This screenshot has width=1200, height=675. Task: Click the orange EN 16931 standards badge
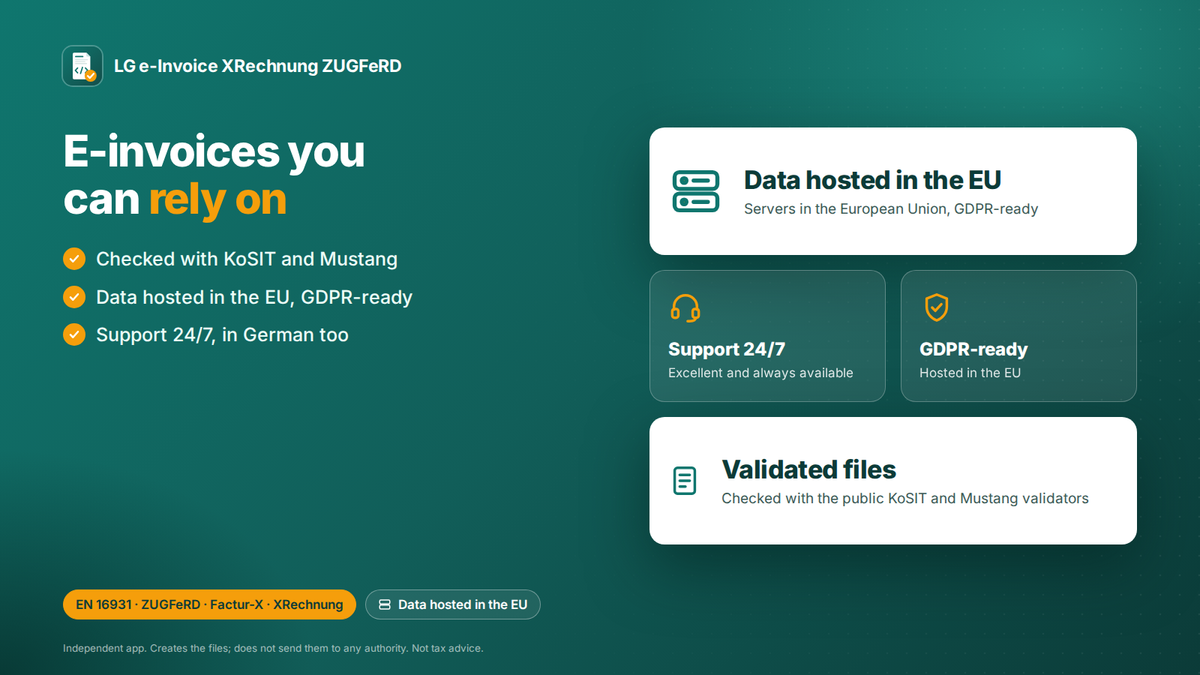coord(209,604)
